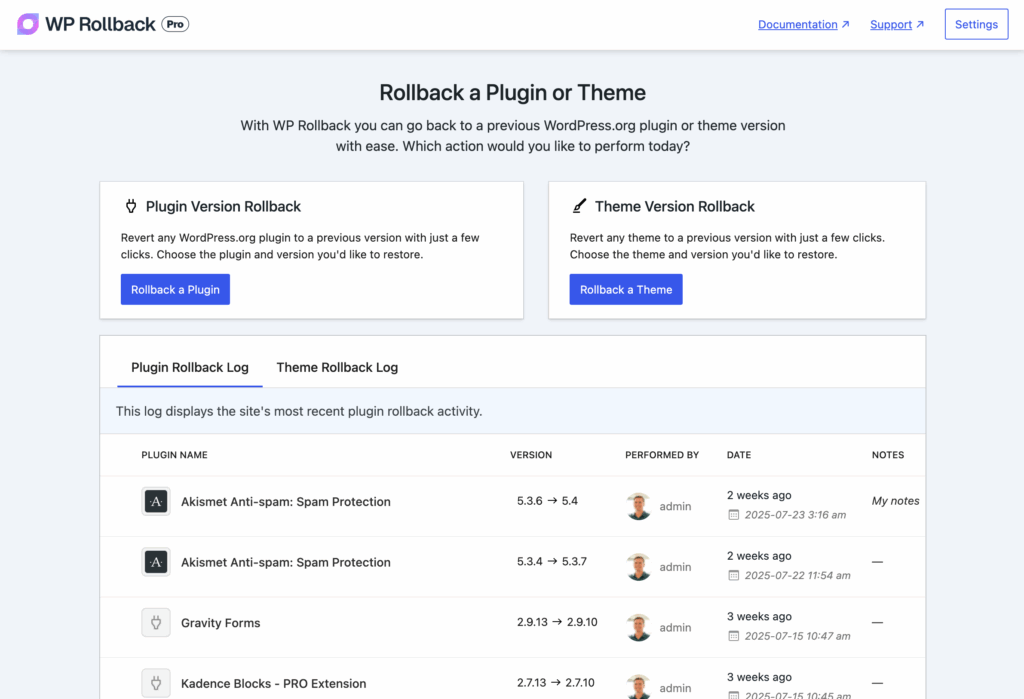
Task: Click the Akismet icon in the 5.3.4 row
Action: [x=156, y=562]
